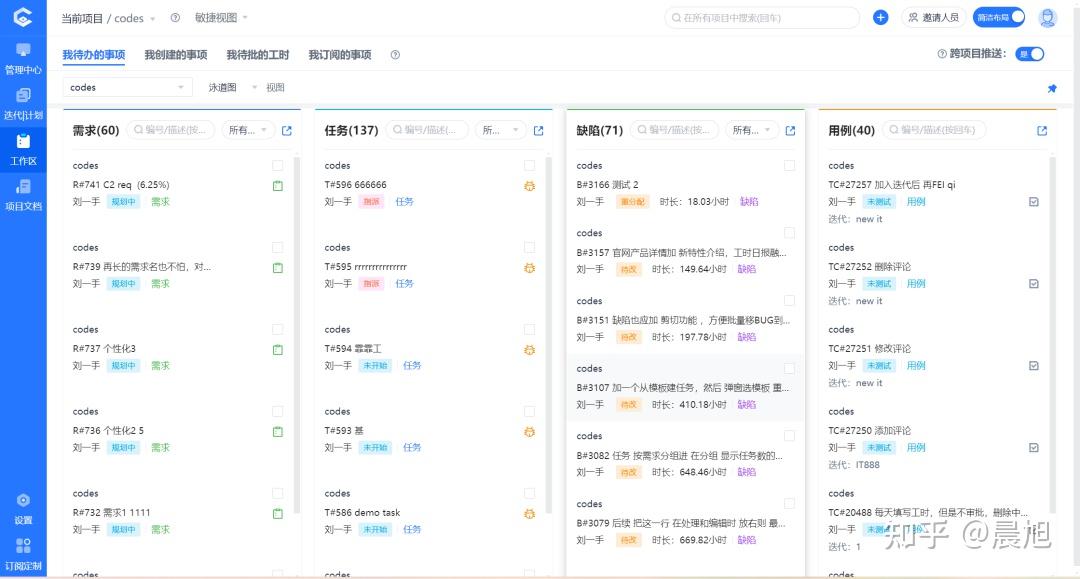Open 订阅定制 in the sidebar
1080x579 pixels.
pos(23,553)
